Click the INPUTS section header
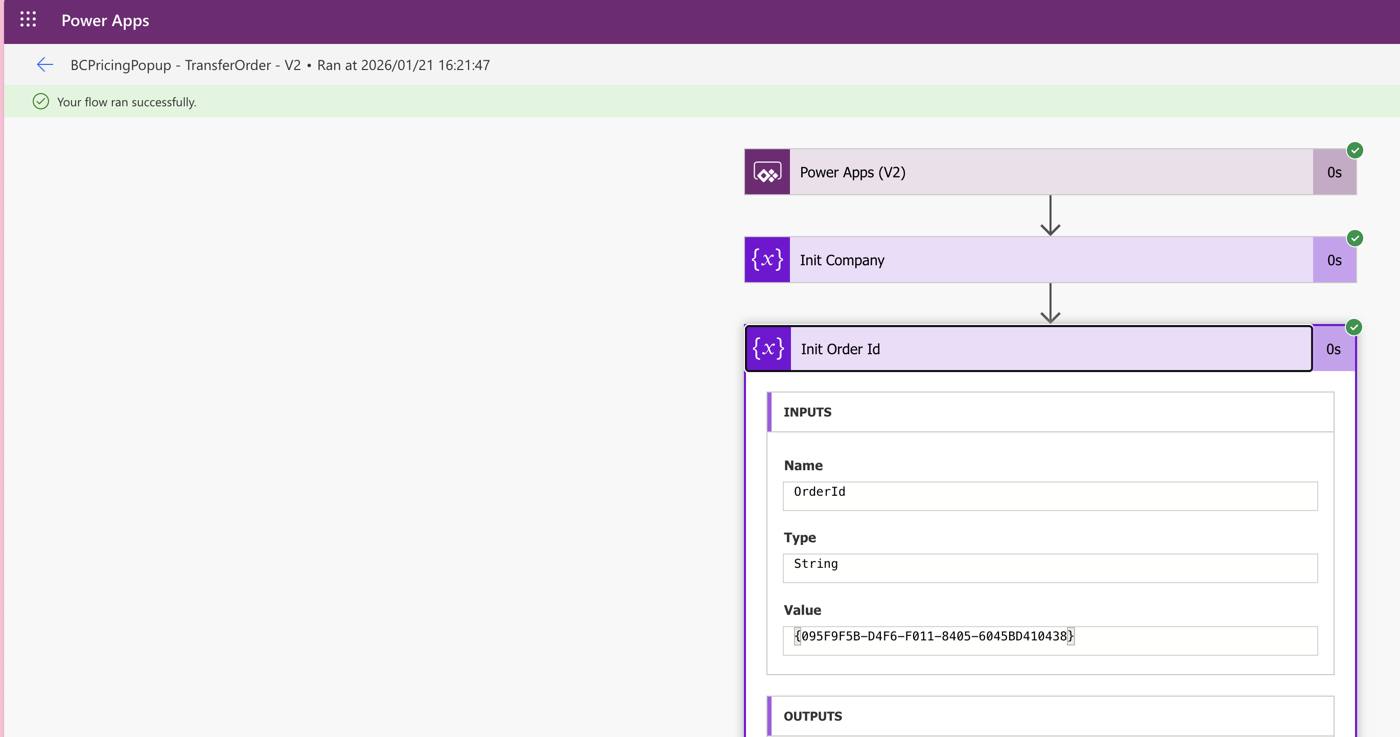The width and height of the screenshot is (1400, 737). pyautogui.click(x=1050, y=412)
